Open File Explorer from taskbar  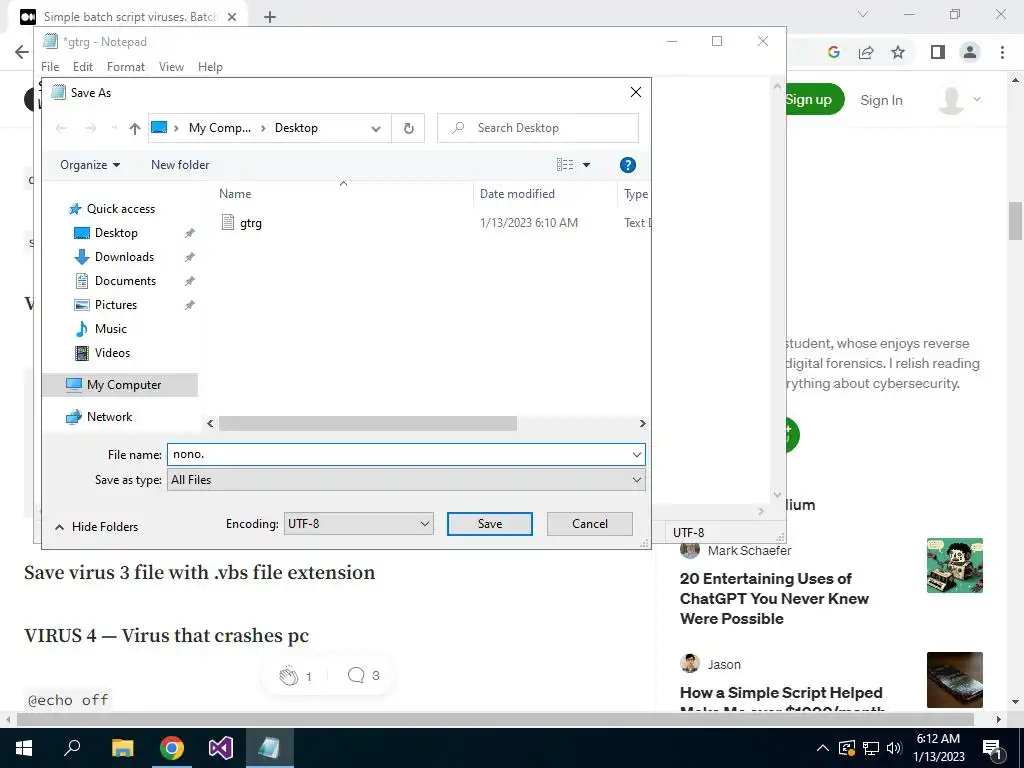click(x=122, y=748)
